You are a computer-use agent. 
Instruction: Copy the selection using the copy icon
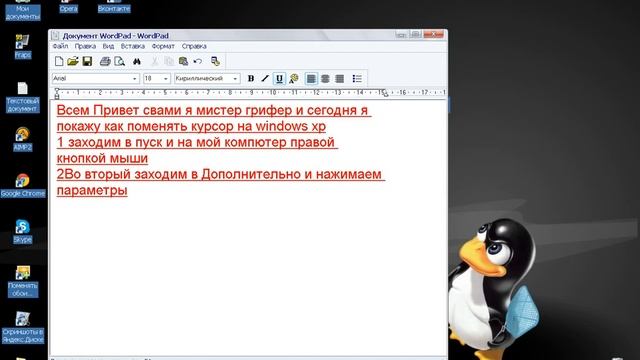169,61
